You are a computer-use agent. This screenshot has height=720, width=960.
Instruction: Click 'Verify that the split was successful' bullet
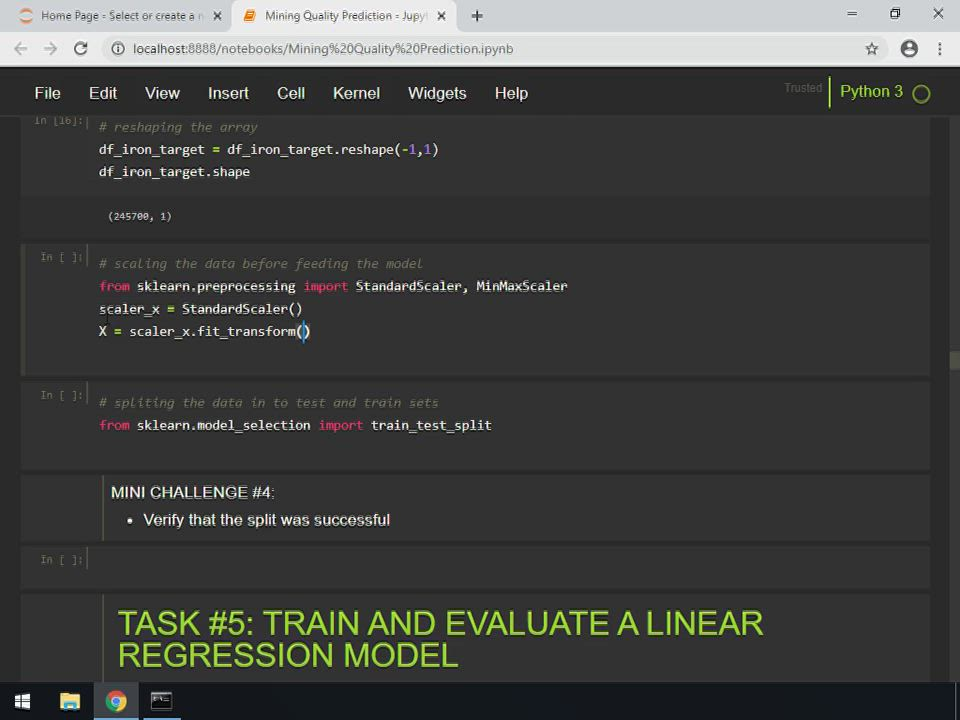266,520
